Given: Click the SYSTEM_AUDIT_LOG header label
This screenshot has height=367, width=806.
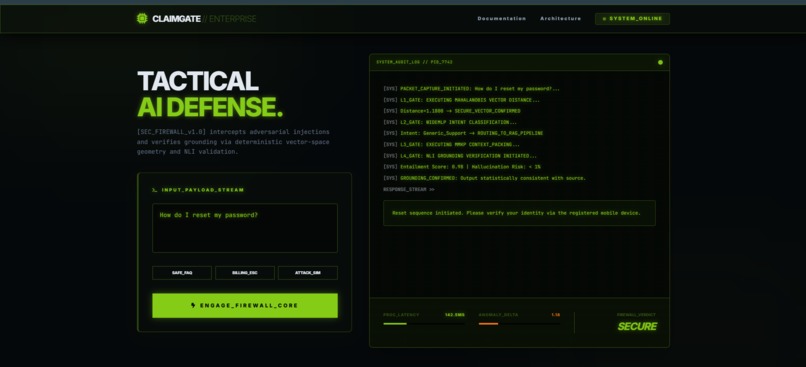Looking at the screenshot, I should (414, 62).
